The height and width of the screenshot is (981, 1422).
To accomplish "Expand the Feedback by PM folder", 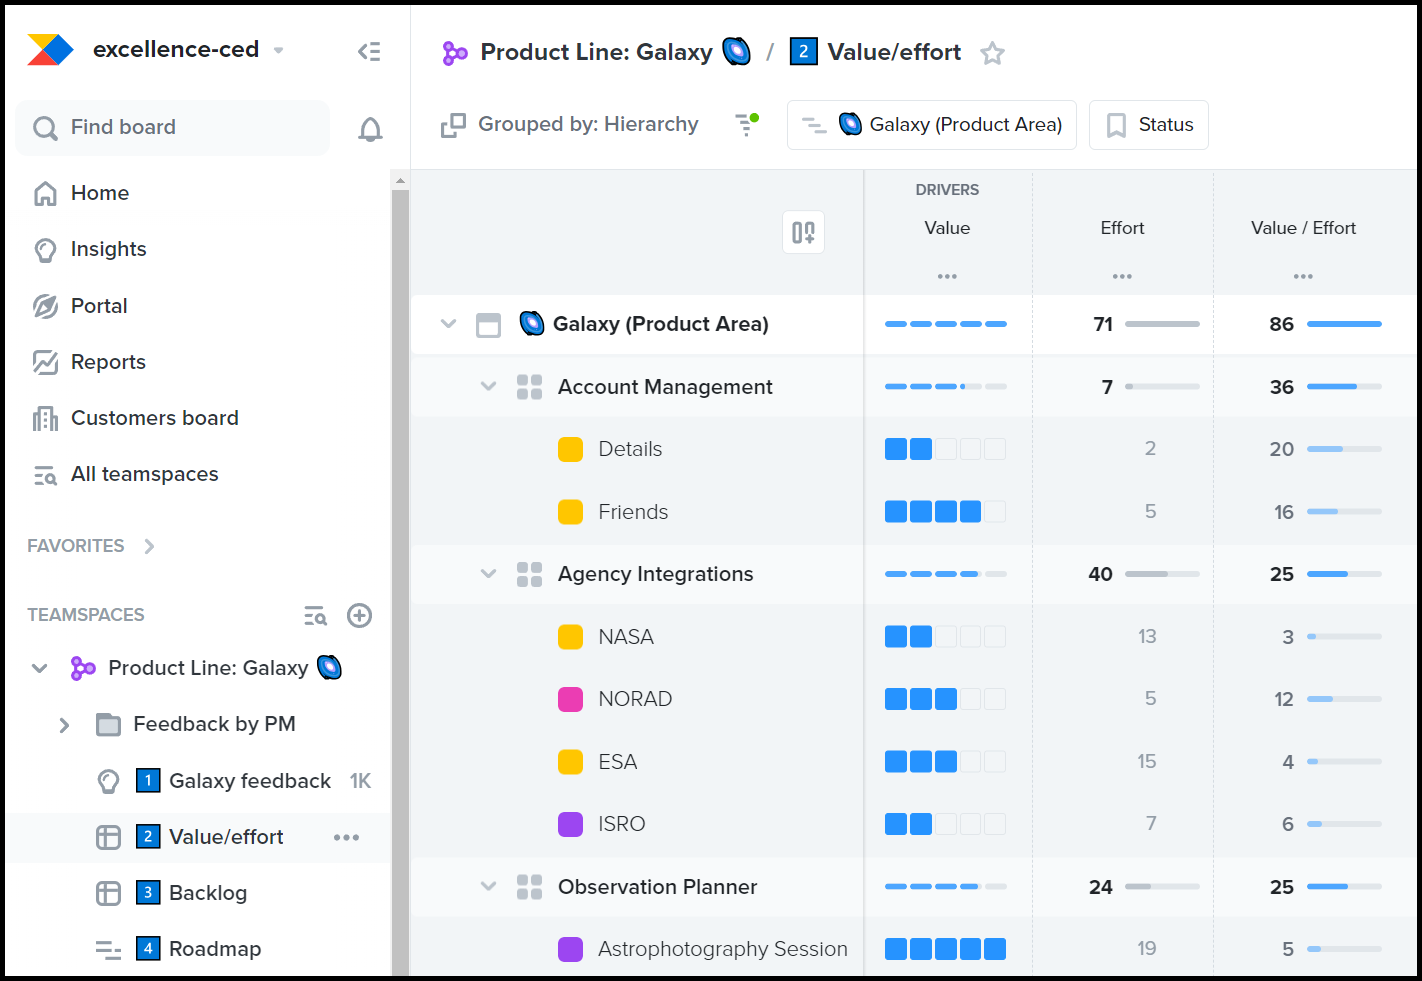I will [64, 724].
